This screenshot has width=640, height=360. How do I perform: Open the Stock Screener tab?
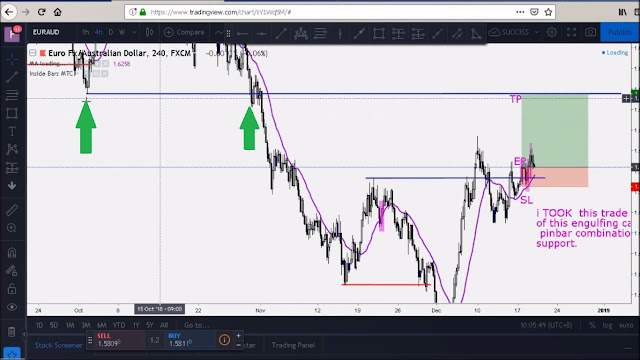(58, 345)
